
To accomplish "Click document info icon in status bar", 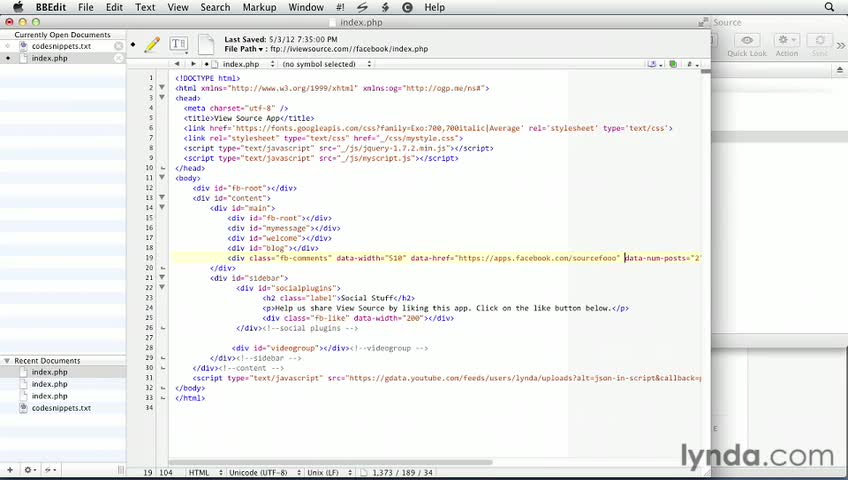I will (363, 472).
